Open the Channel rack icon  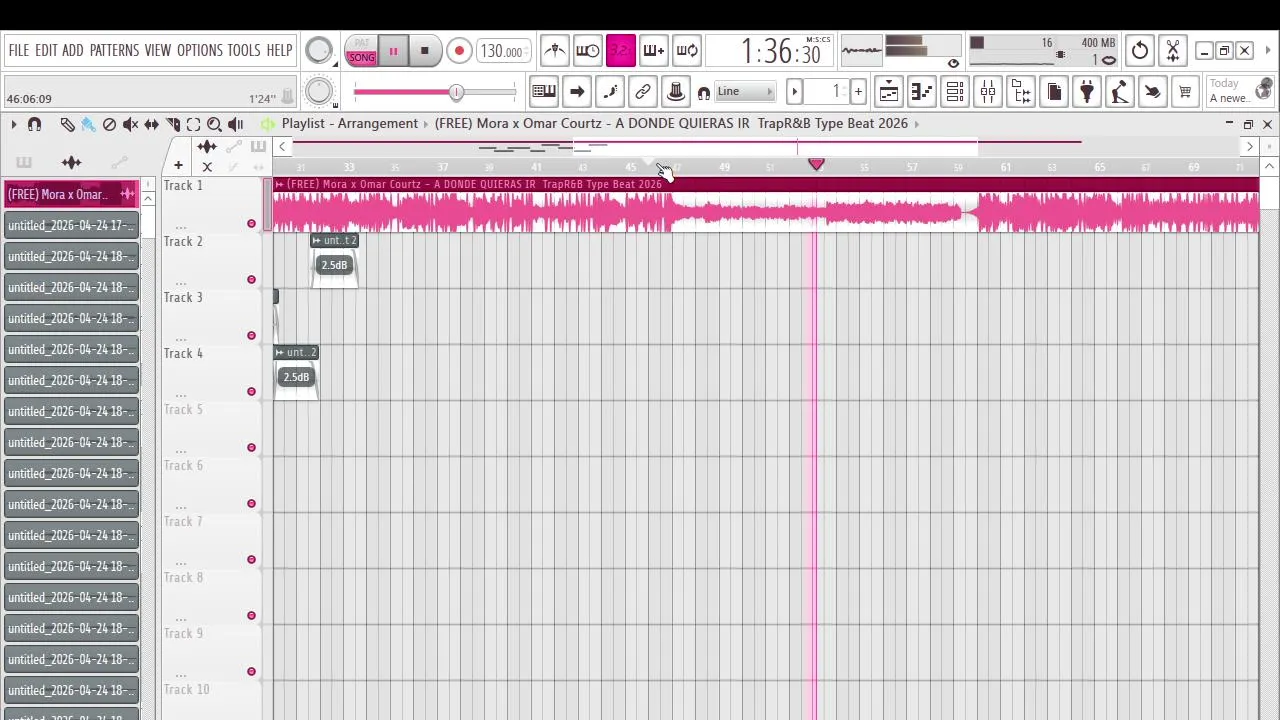pos(955,92)
